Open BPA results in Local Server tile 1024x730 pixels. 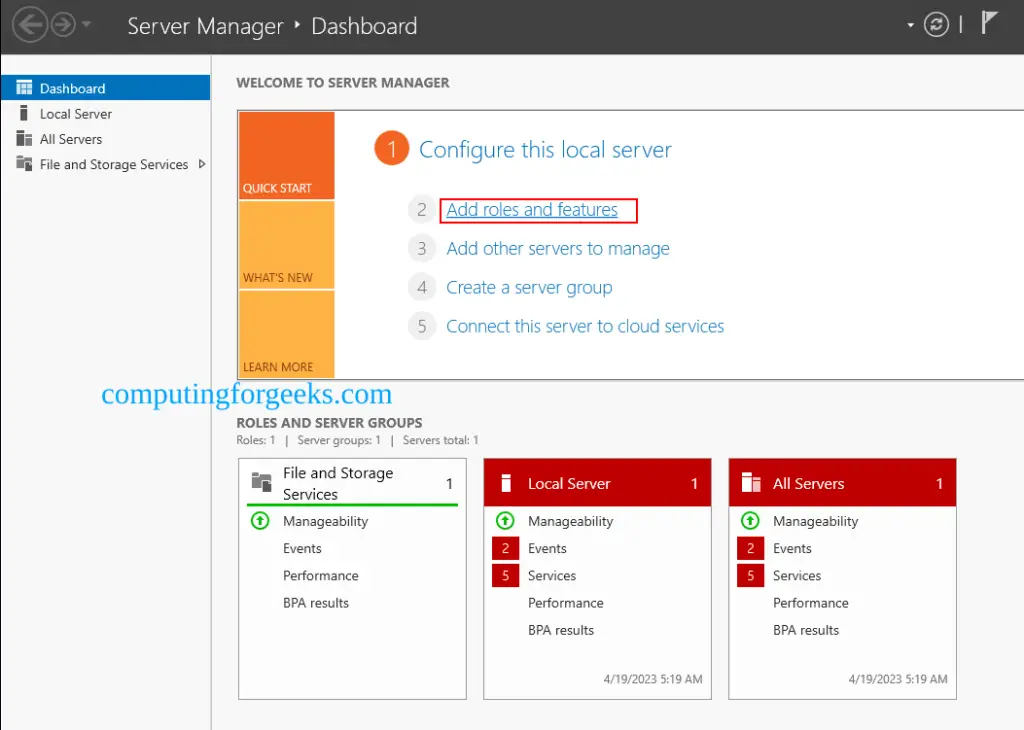click(x=561, y=631)
